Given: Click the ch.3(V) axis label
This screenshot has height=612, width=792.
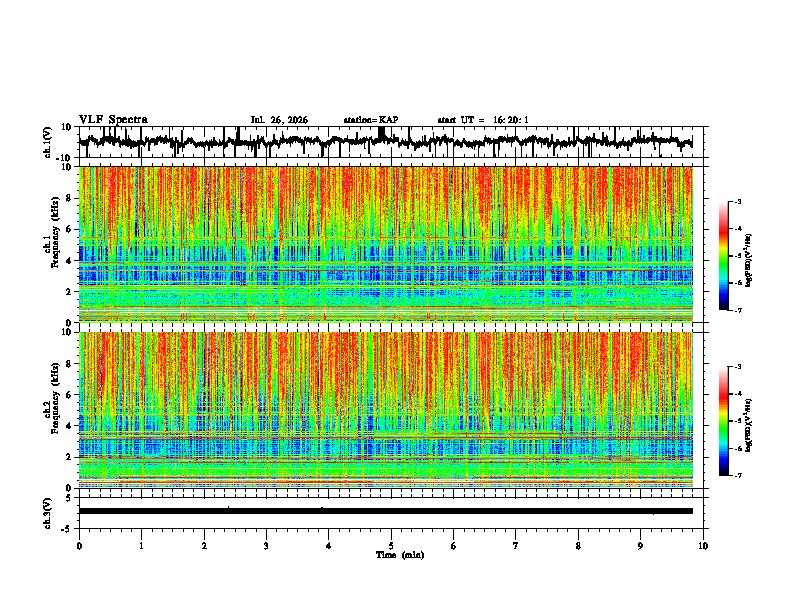Looking at the screenshot, I should point(48,513).
